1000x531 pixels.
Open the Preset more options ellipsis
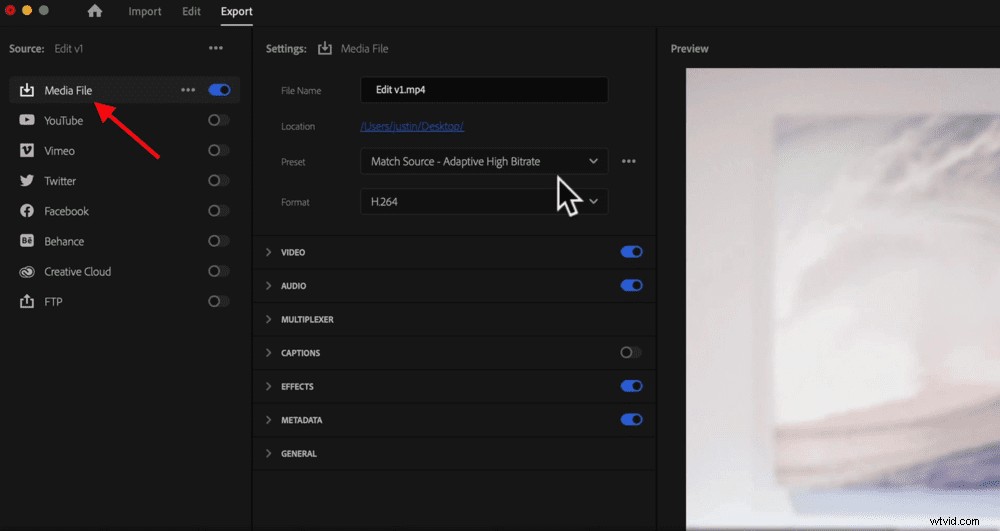point(629,161)
